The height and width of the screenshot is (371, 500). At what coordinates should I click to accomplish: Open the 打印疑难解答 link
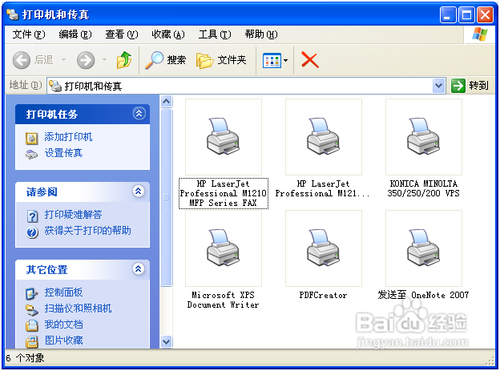[73, 215]
